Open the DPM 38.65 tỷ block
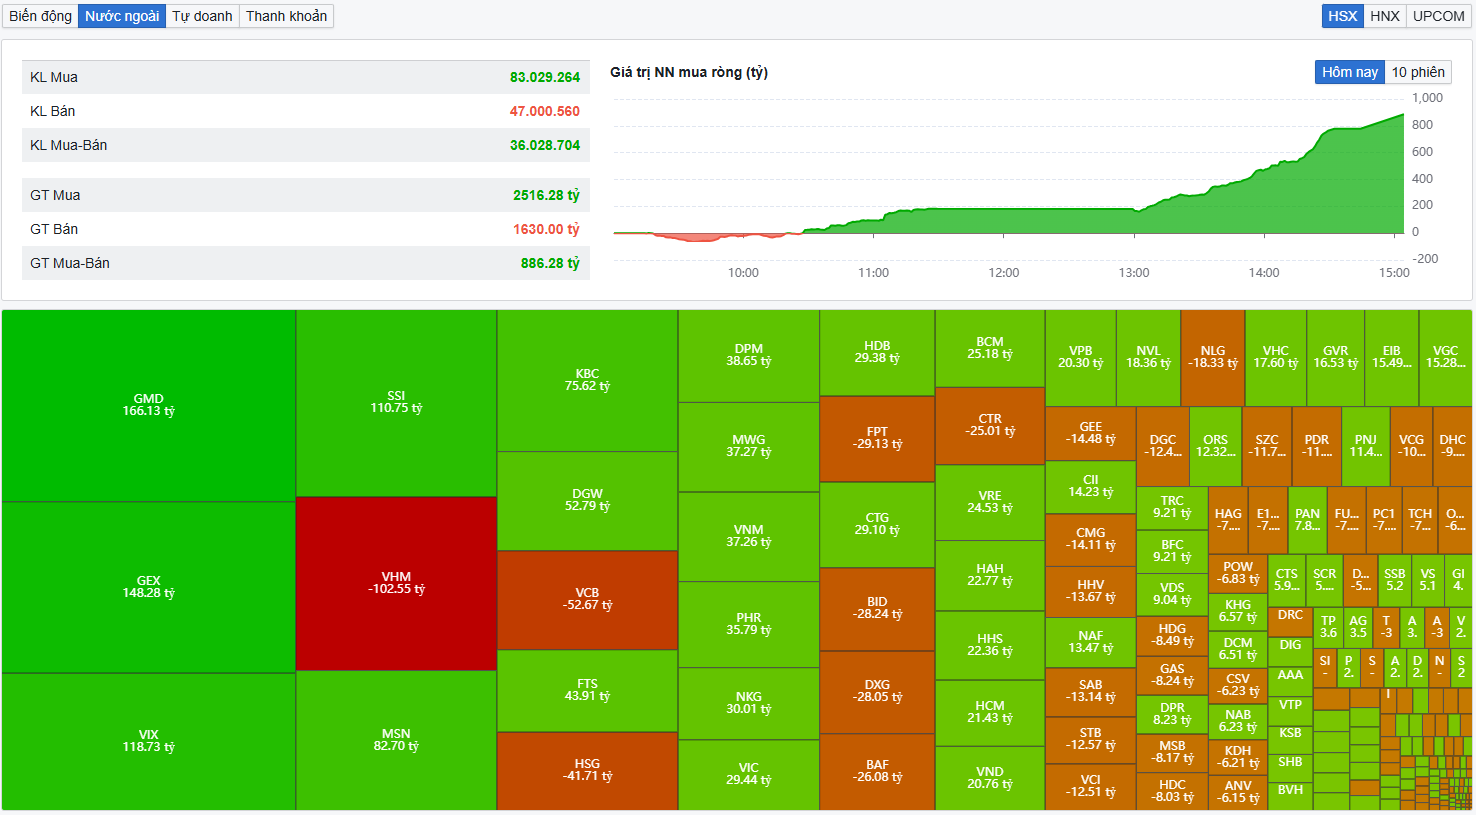Viewport: 1476px width, 815px height. [x=748, y=356]
